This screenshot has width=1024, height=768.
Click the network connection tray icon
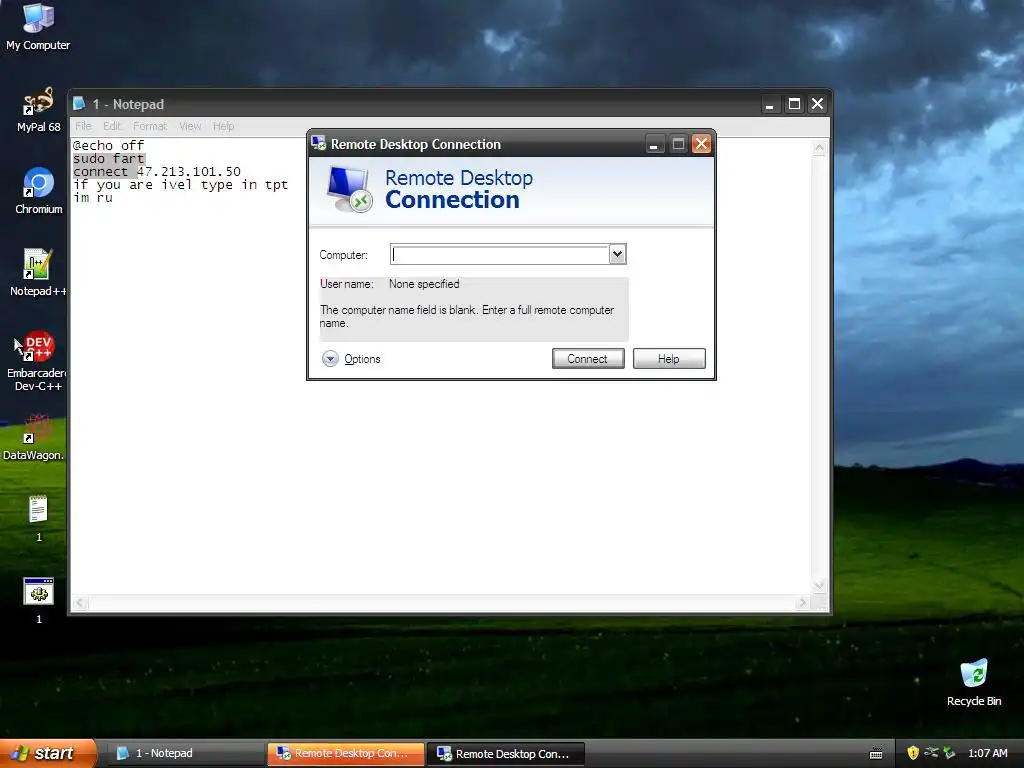(931, 753)
